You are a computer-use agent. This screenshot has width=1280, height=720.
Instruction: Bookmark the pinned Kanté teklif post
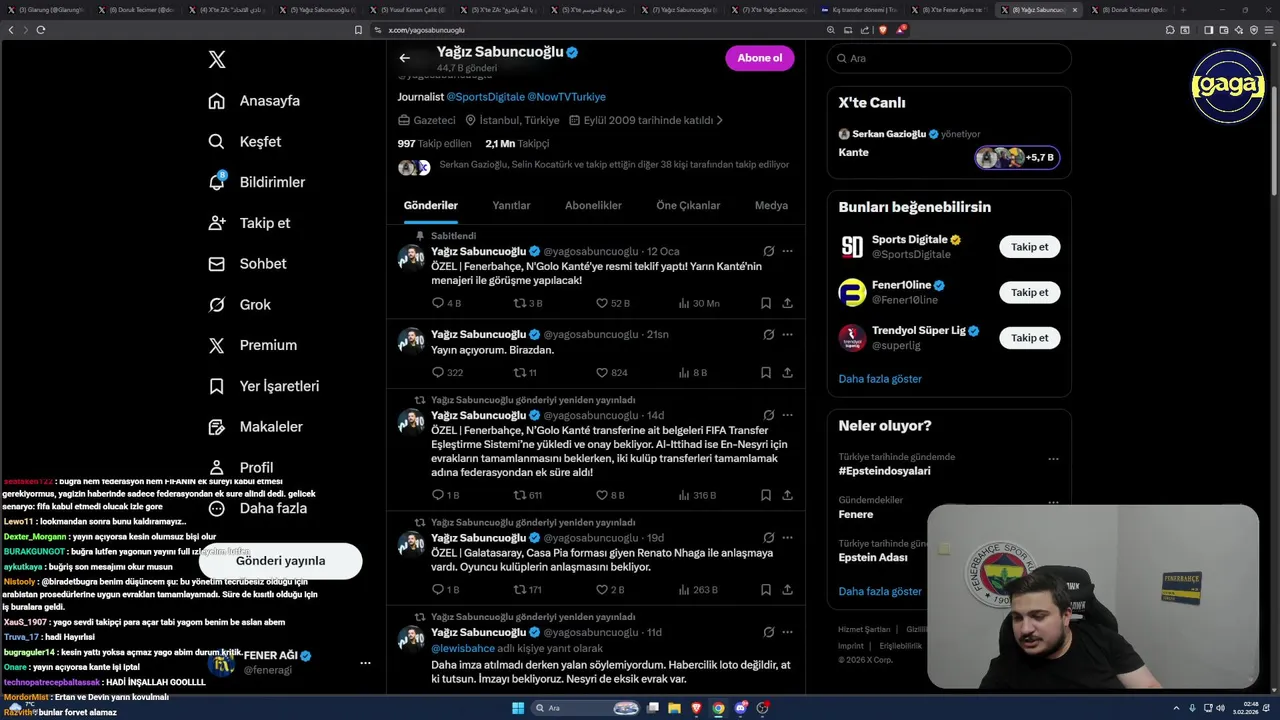coord(765,303)
